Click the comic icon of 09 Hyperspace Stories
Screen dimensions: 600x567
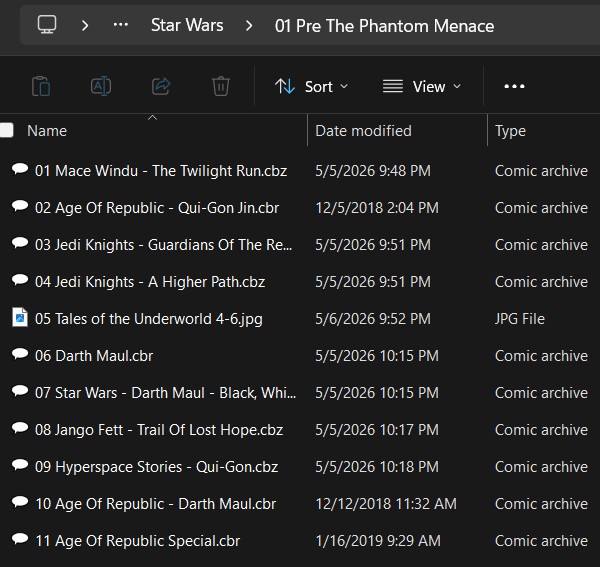coord(20,465)
